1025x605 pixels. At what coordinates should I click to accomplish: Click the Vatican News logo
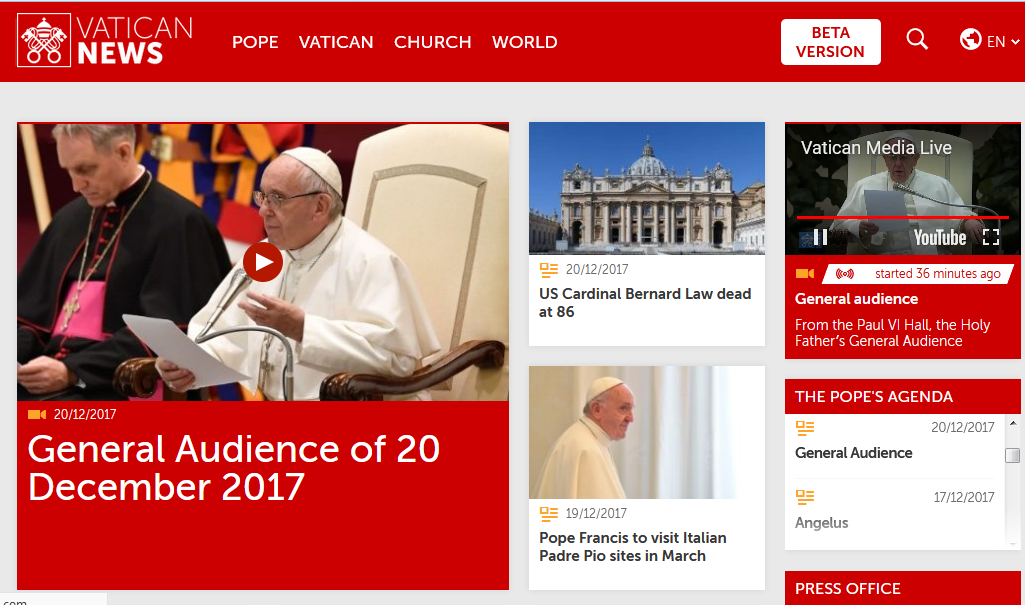click(104, 41)
